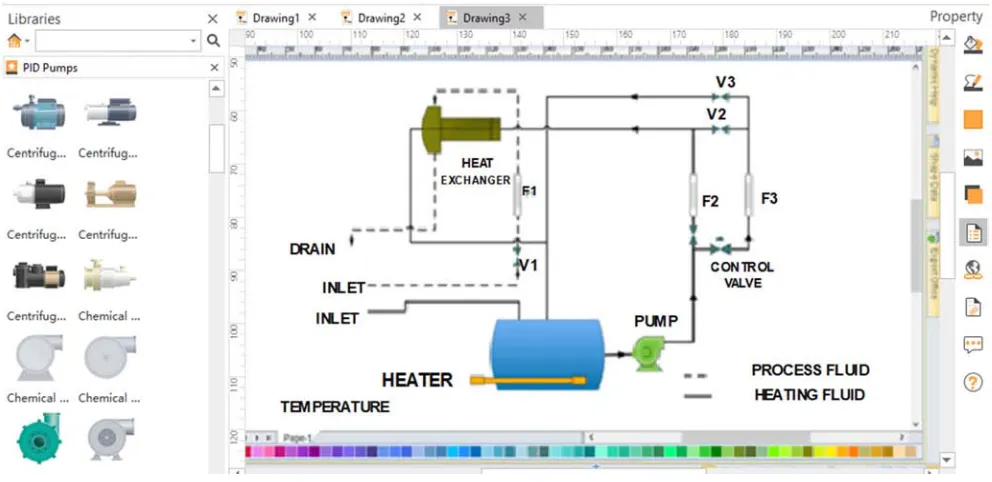Select the F1 flowmeter shape
The width and height of the screenshot is (992, 482).
(x=518, y=197)
